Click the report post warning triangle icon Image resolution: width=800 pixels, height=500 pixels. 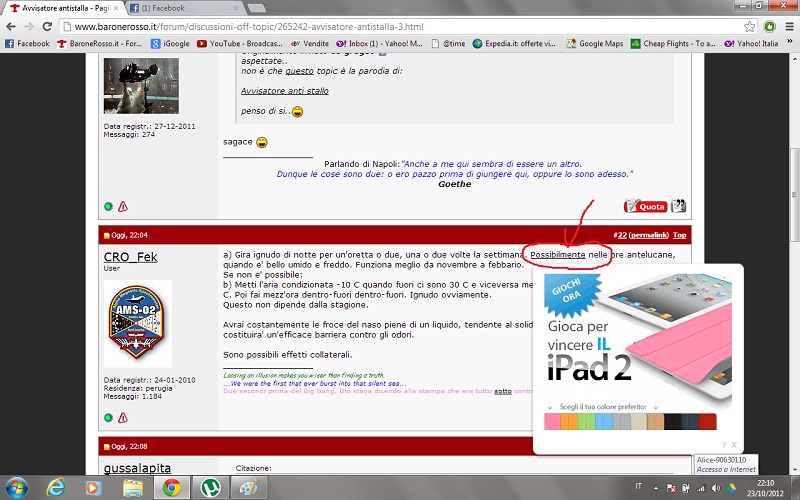tap(123, 207)
